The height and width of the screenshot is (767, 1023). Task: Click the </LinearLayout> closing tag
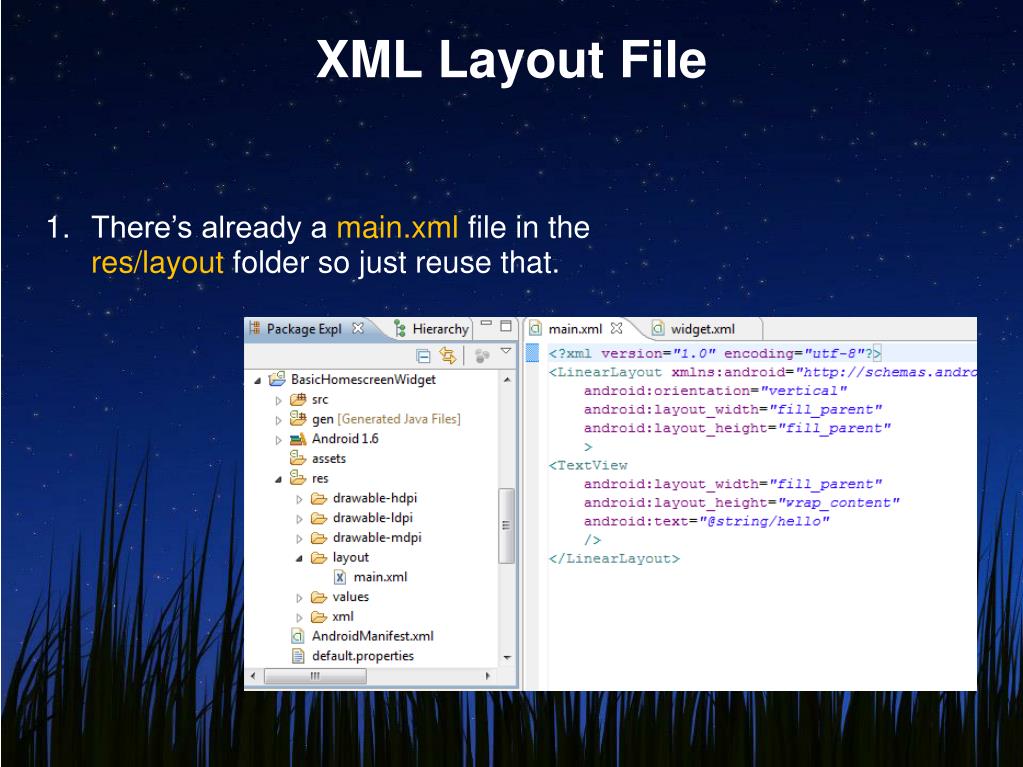615,559
